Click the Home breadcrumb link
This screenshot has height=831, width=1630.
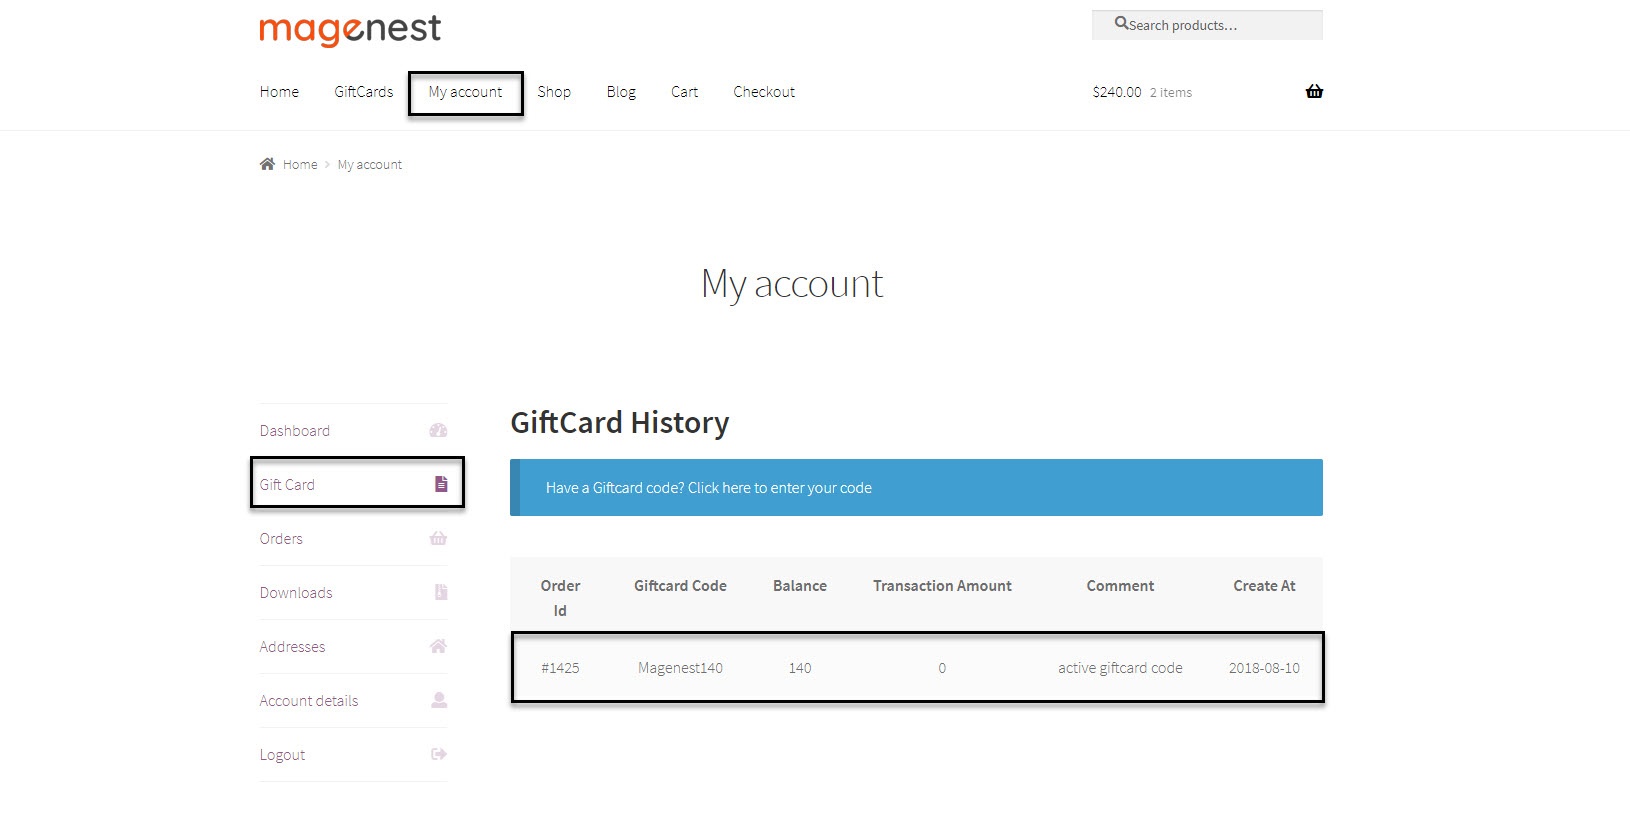[x=300, y=165]
